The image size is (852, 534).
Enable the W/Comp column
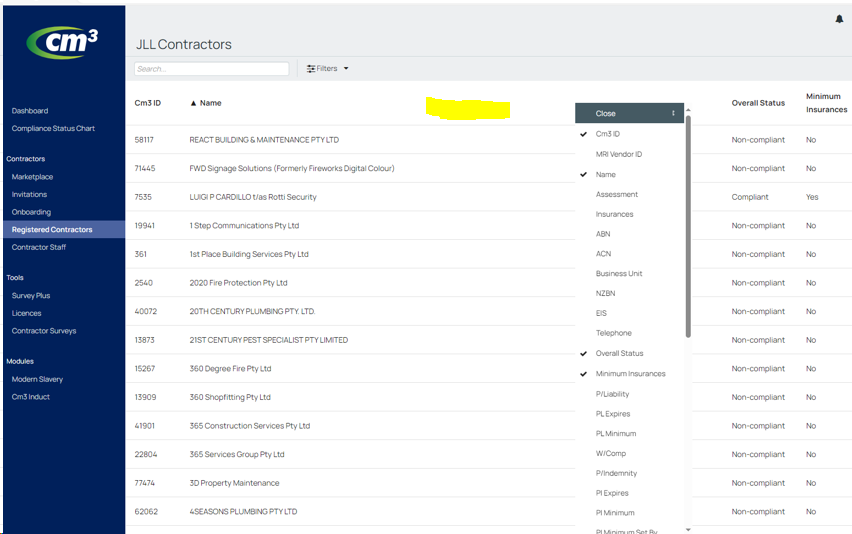(x=611, y=453)
